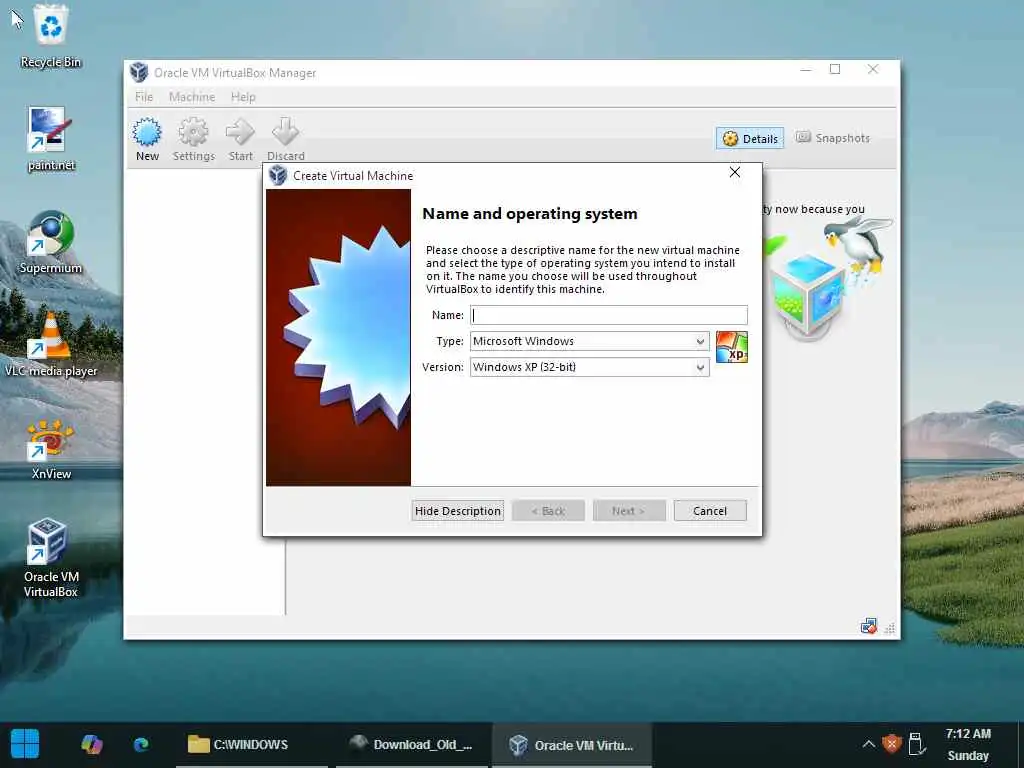Select the paint.net desktop shortcut
This screenshot has height=768, width=1024.
[50, 139]
